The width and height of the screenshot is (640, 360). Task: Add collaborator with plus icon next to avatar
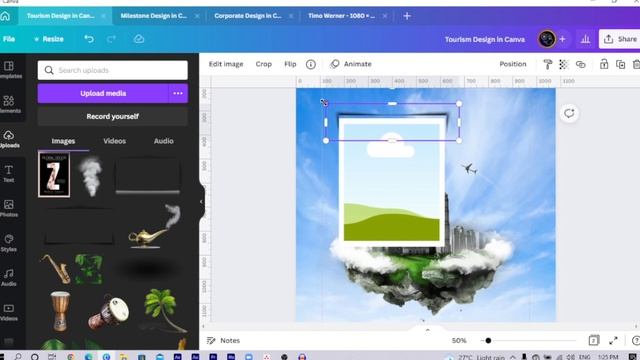(x=562, y=39)
